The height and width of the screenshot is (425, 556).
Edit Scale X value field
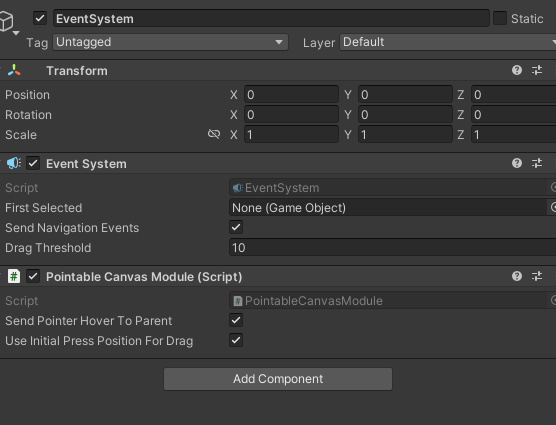tap(291, 135)
